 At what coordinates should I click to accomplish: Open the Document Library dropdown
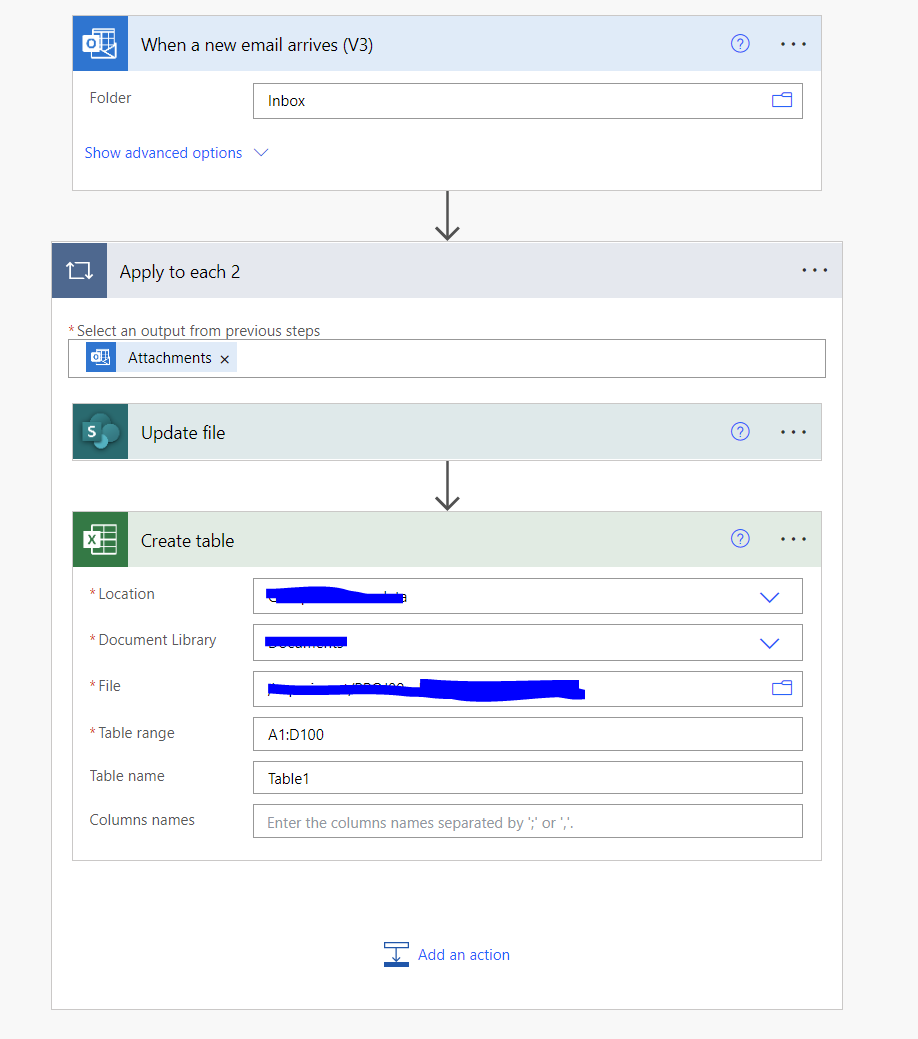tap(769, 642)
